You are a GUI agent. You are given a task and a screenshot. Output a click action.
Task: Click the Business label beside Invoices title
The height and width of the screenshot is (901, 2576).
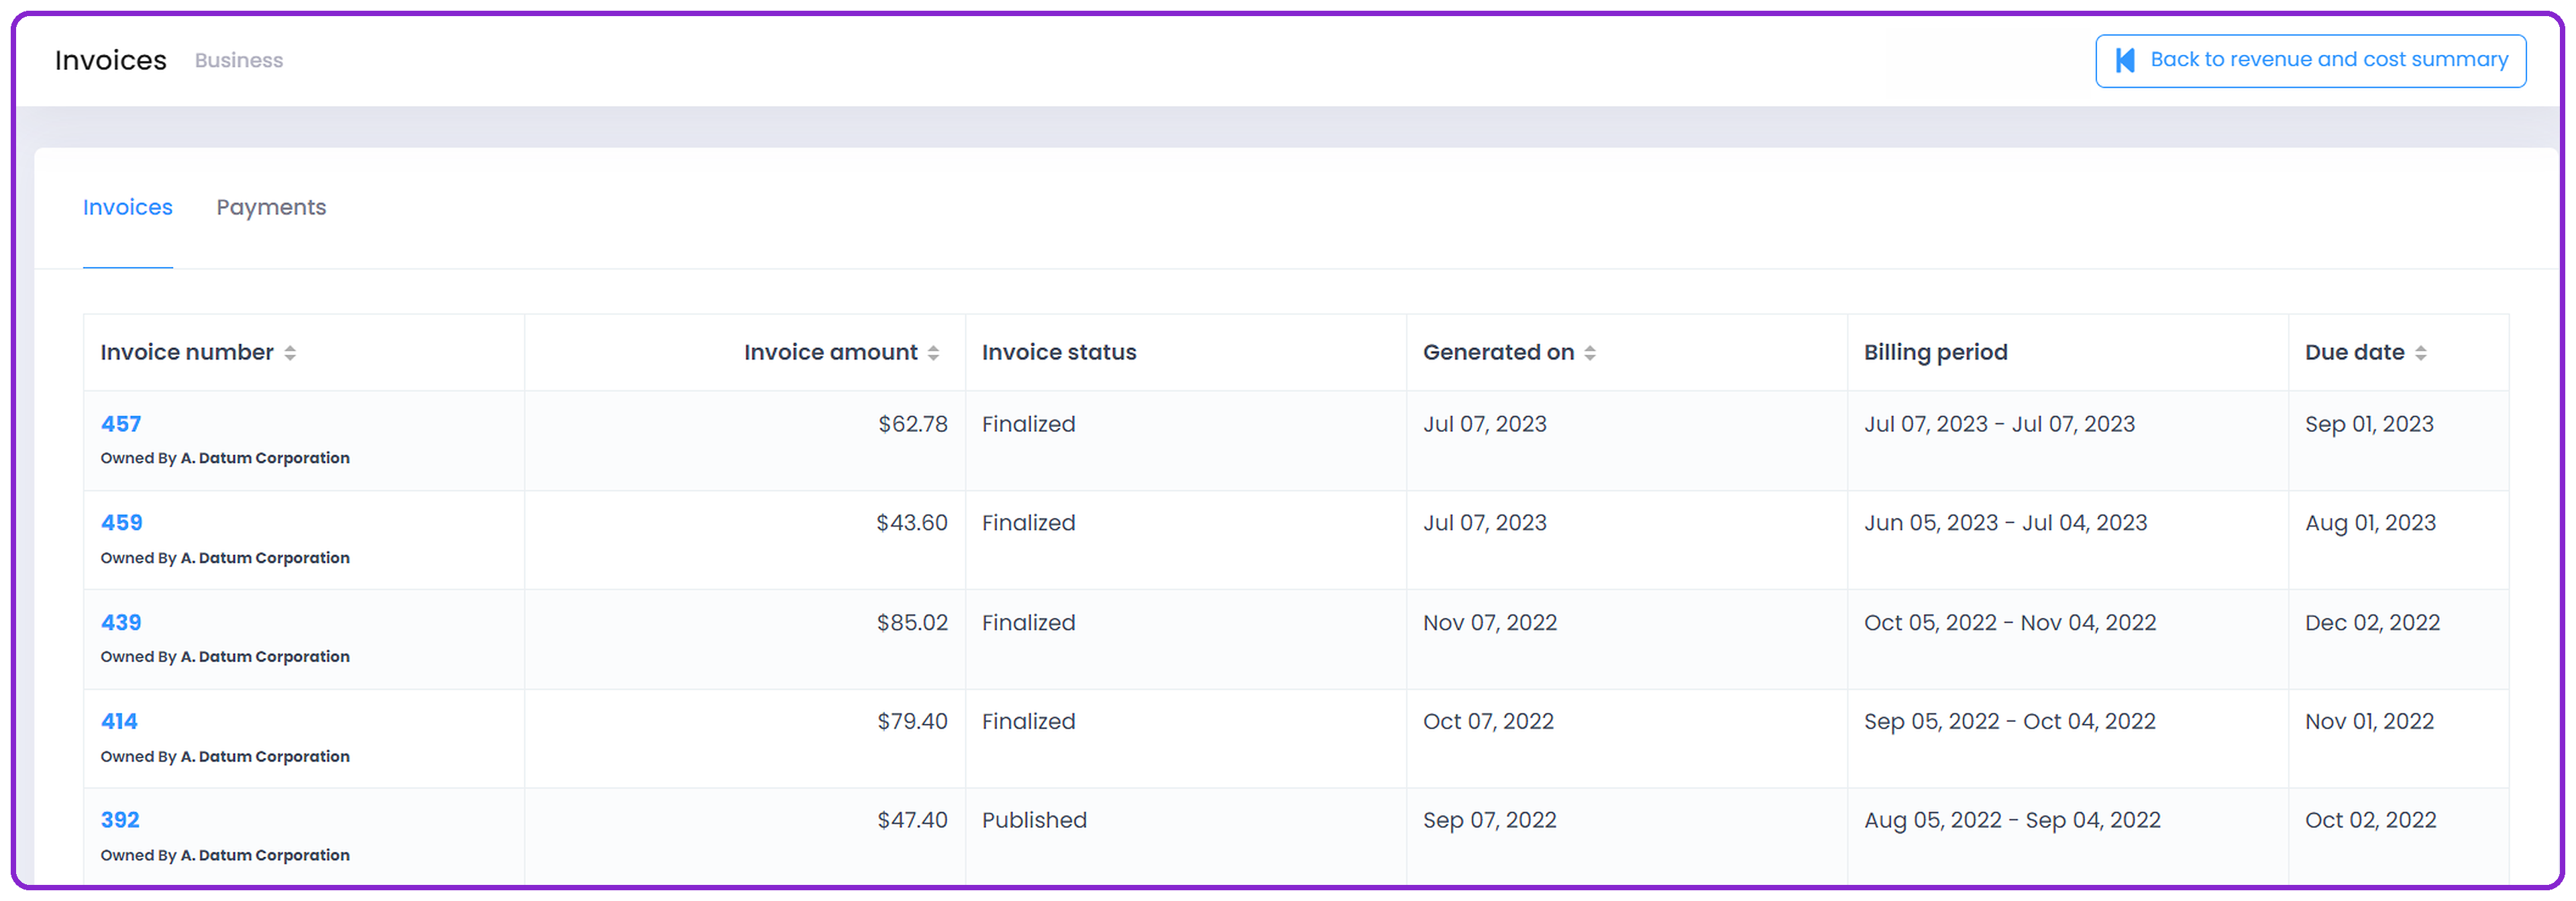click(x=239, y=61)
